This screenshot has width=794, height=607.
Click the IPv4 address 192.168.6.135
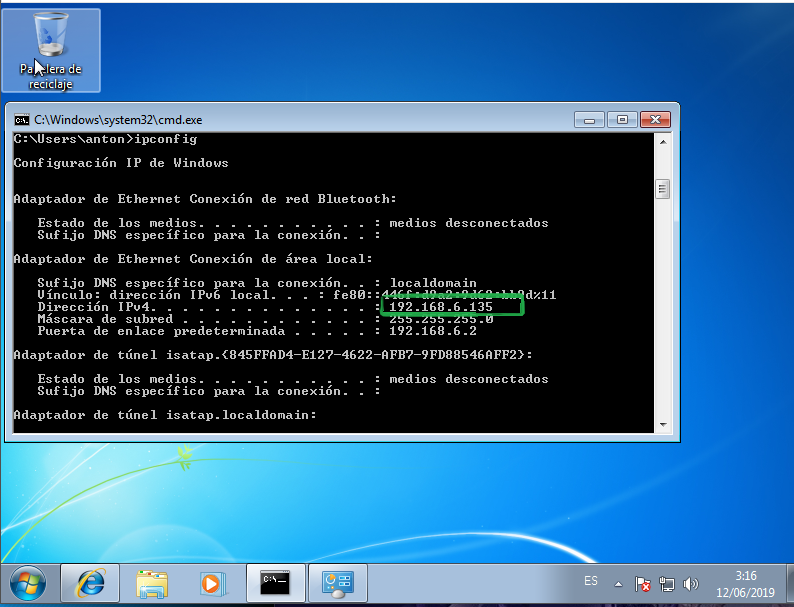coord(441,307)
